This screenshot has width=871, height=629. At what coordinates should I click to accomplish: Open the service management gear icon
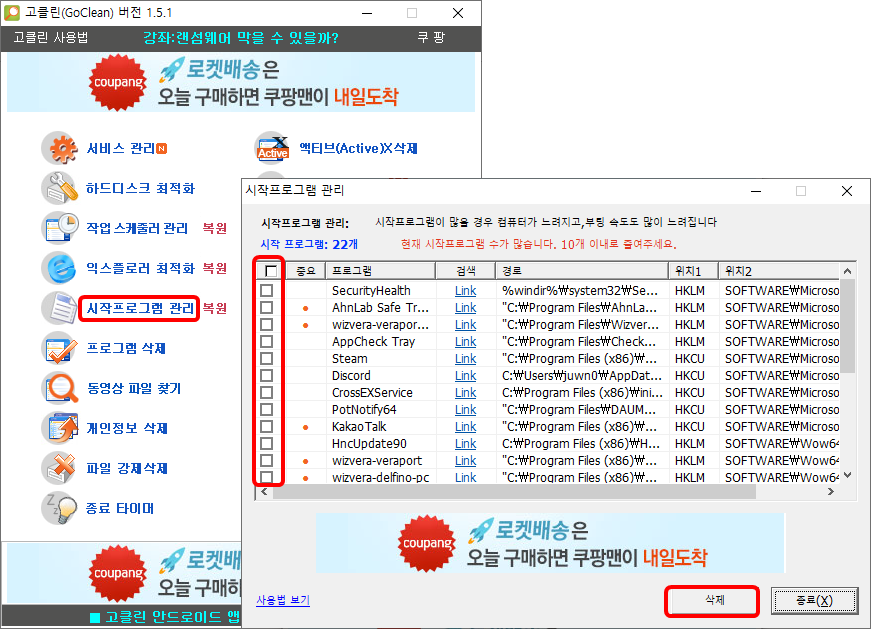[x=59, y=148]
